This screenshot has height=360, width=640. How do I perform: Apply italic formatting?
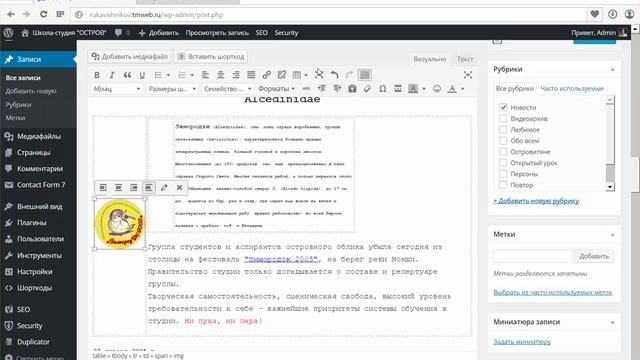[112, 75]
